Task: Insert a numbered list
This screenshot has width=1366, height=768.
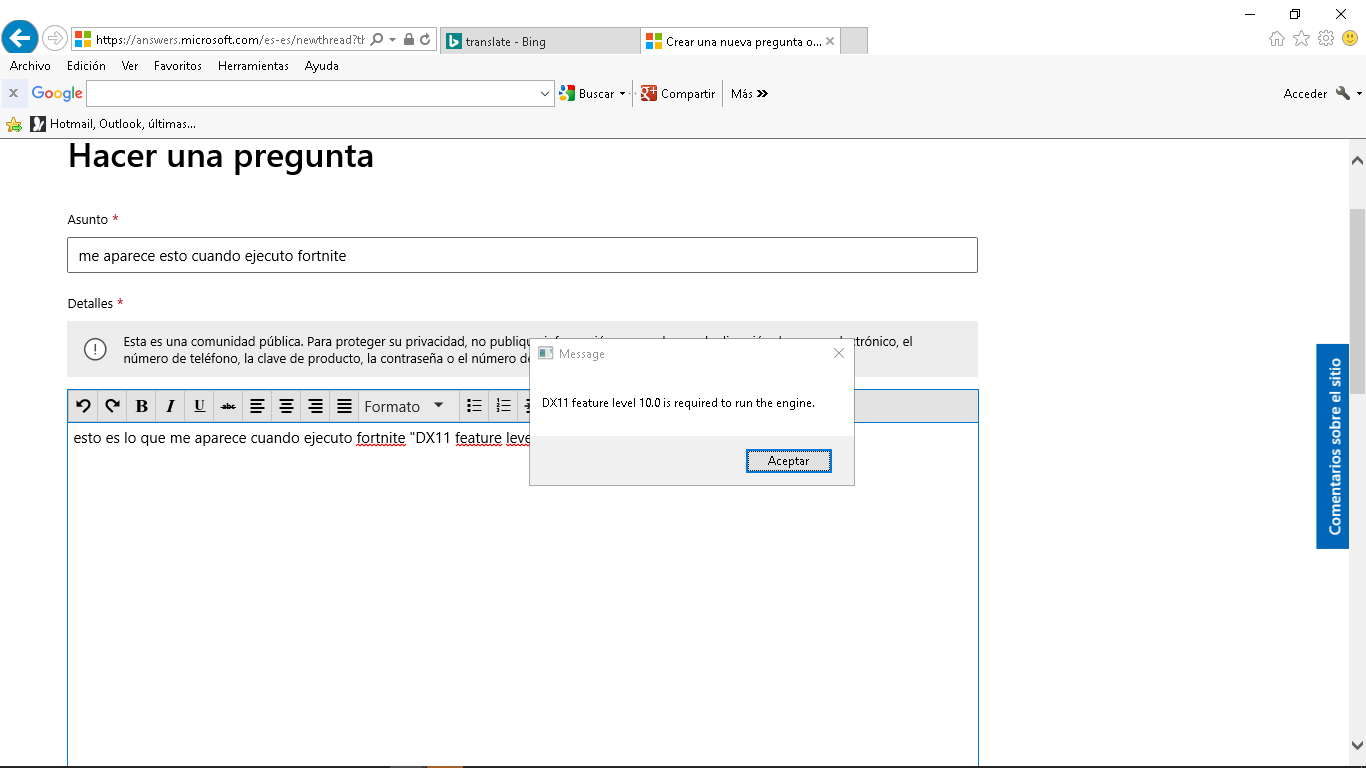Action: [x=504, y=406]
